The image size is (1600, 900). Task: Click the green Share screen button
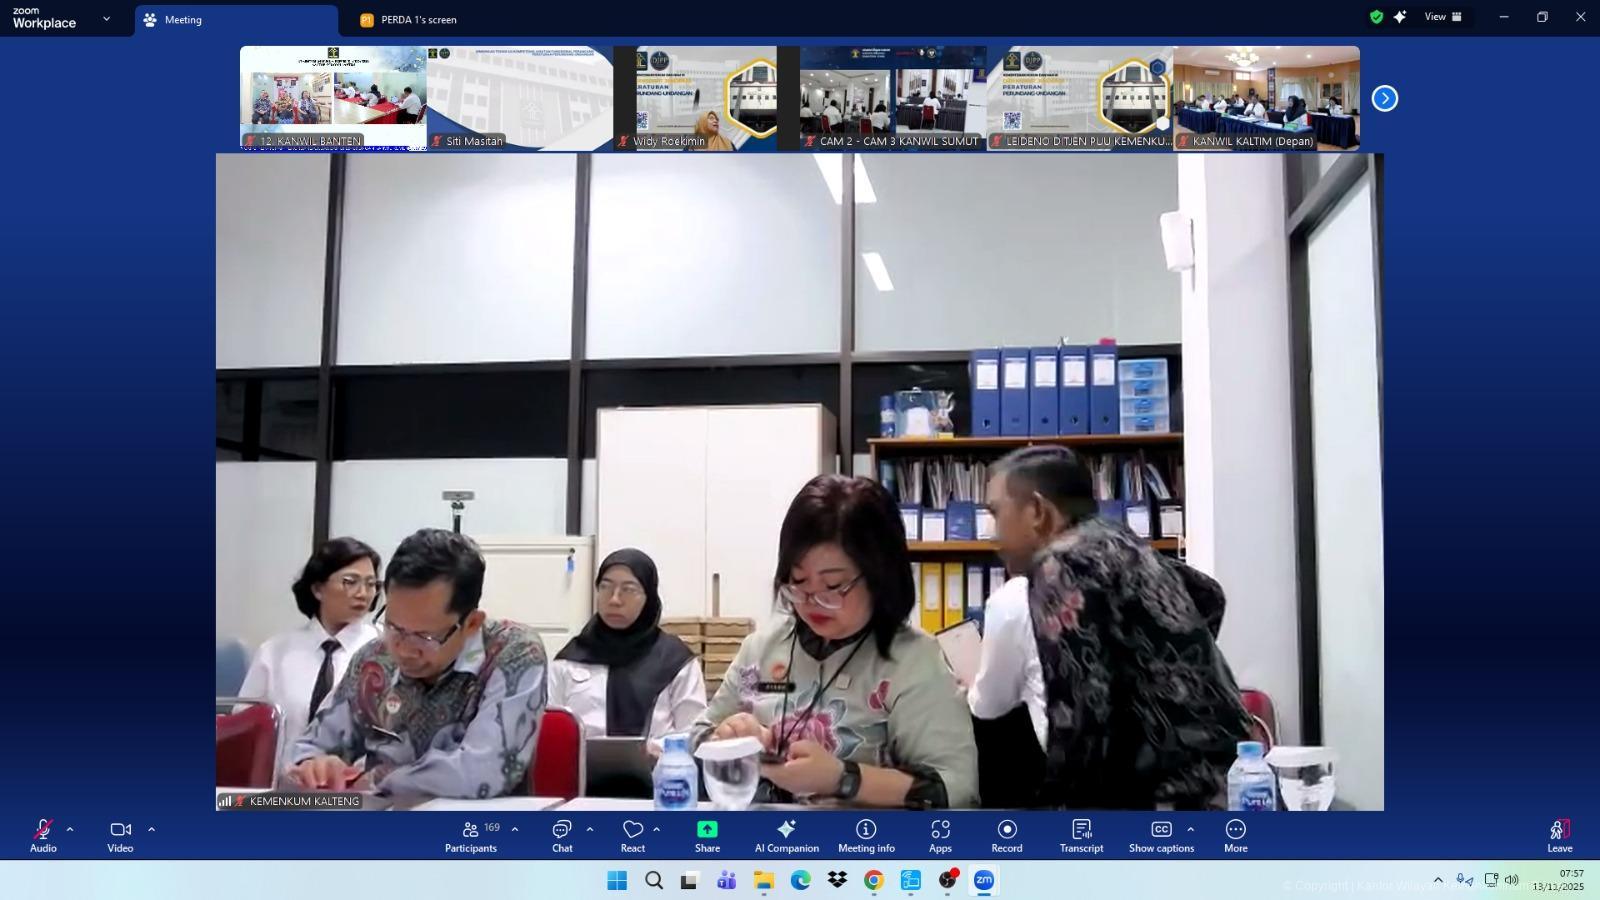click(x=707, y=836)
